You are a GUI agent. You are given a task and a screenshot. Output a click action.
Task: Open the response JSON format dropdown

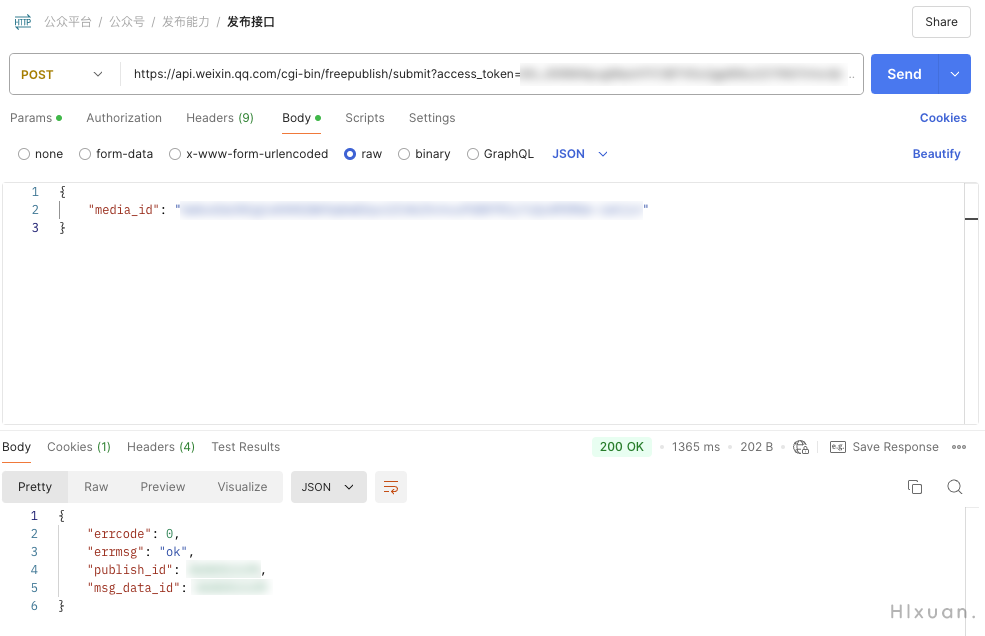(329, 487)
